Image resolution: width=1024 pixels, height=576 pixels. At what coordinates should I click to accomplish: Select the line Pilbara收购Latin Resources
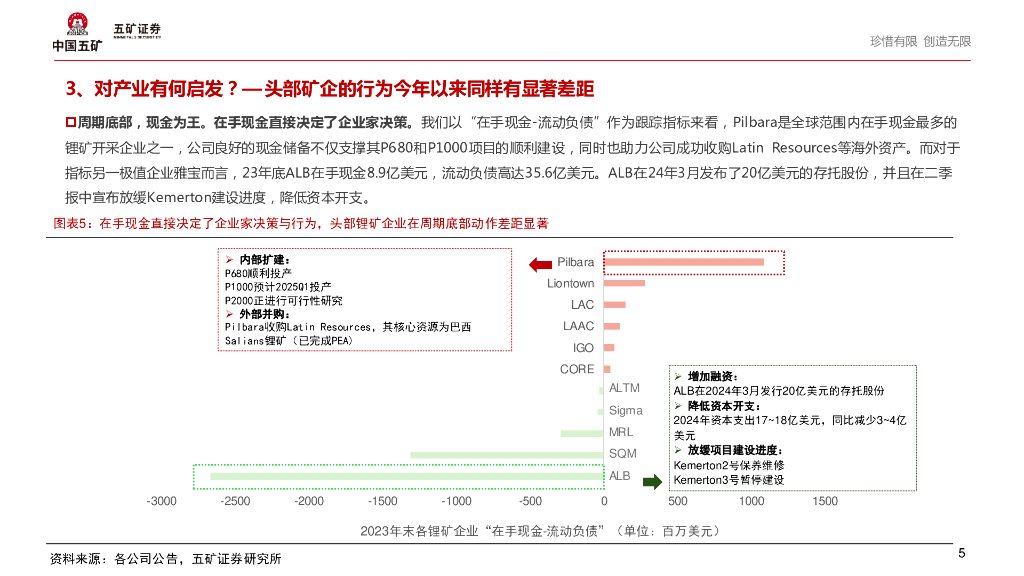(x=347, y=327)
